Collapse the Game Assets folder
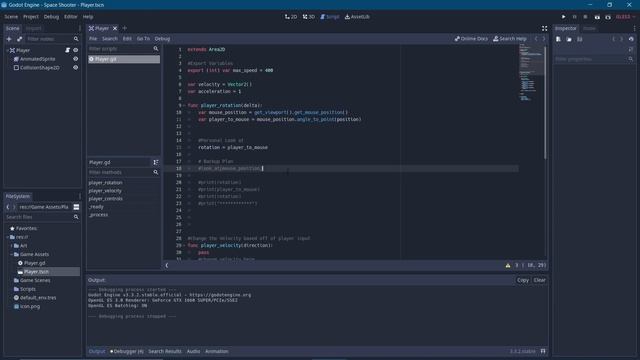Viewport: 640px width, 360px height. click(11, 254)
